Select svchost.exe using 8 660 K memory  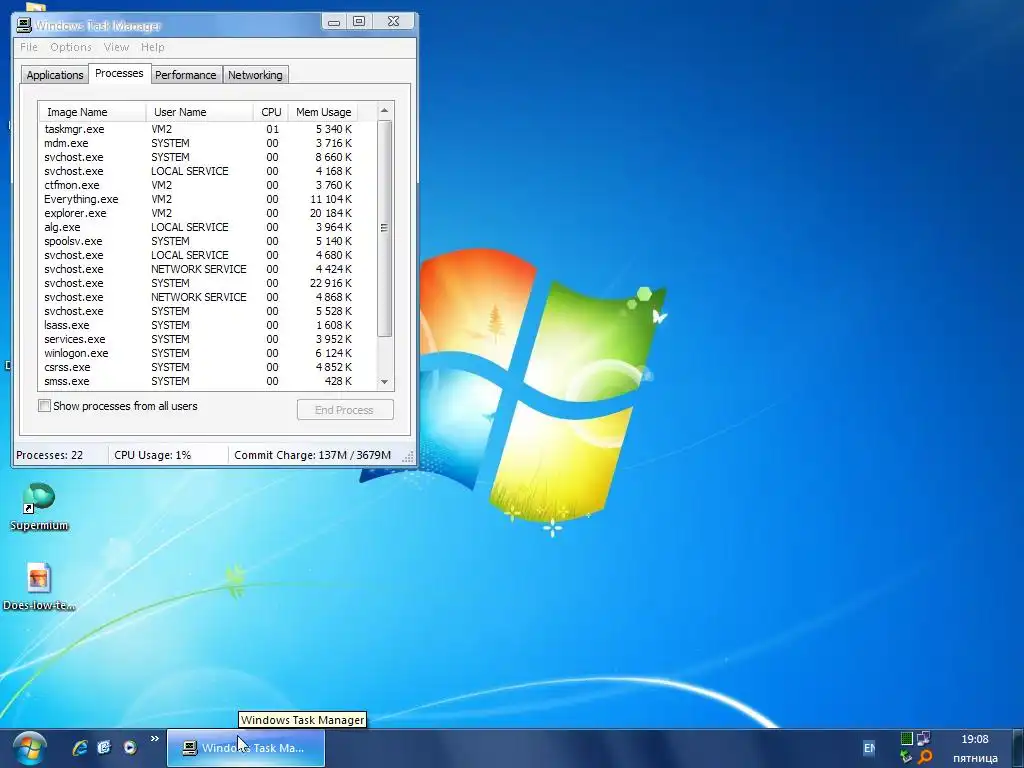click(x=198, y=157)
